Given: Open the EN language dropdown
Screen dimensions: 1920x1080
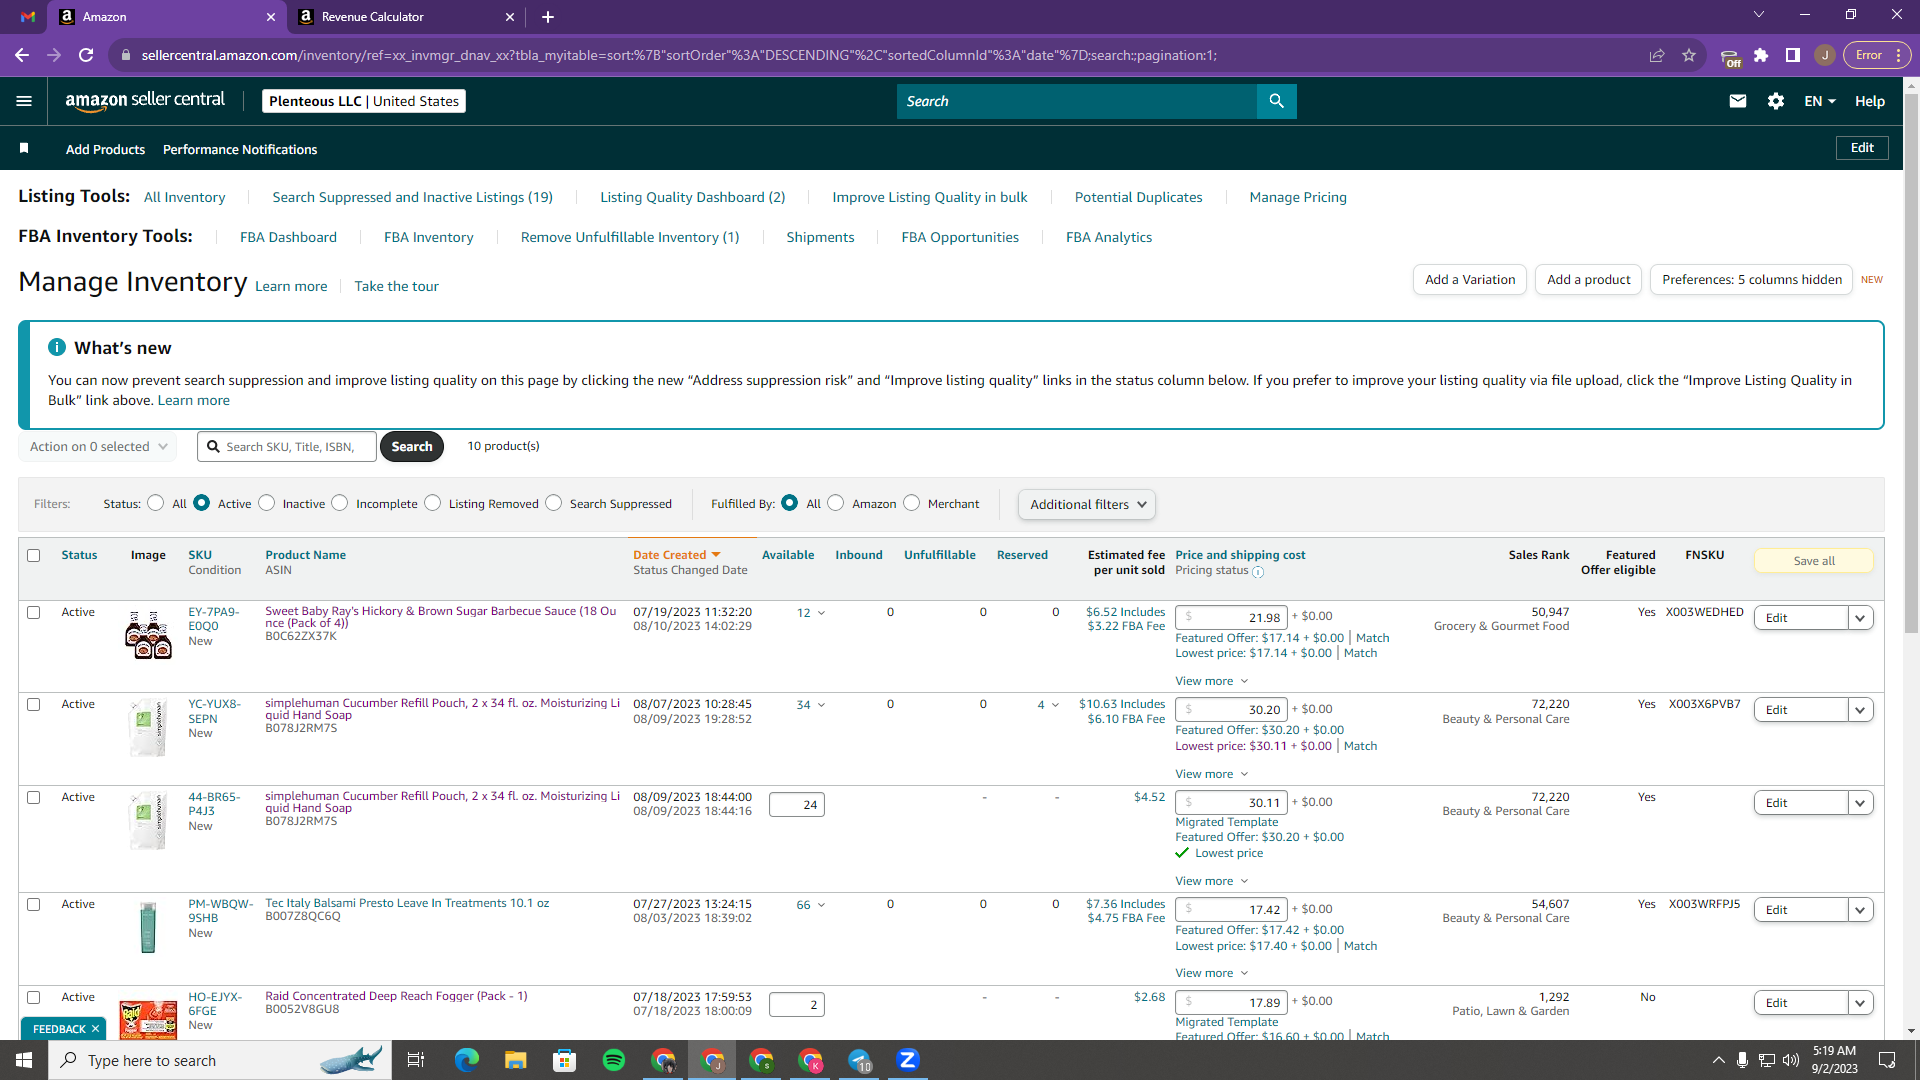Looking at the screenshot, I should [x=1820, y=101].
